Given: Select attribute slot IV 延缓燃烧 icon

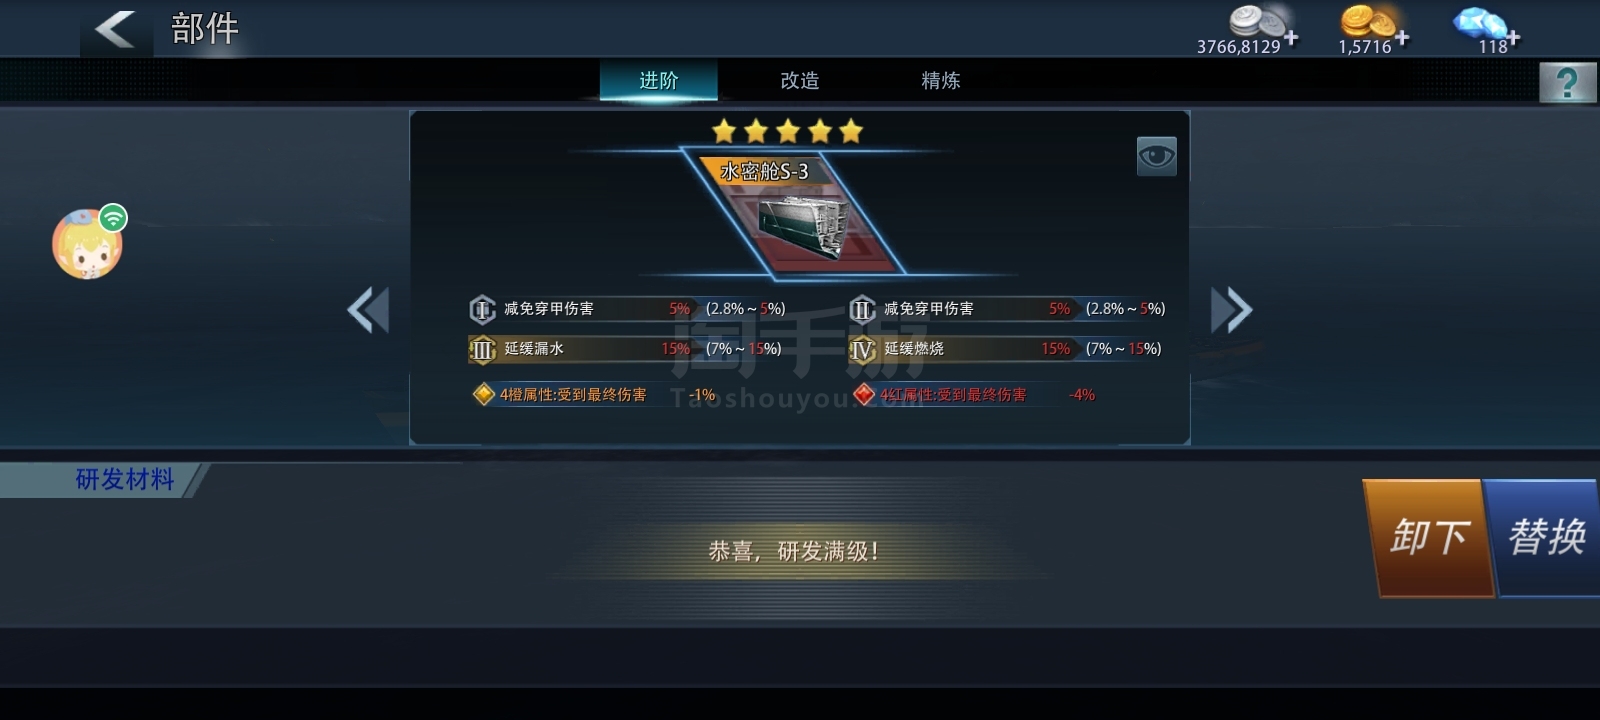Looking at the screenshot, I should point(862,349).
